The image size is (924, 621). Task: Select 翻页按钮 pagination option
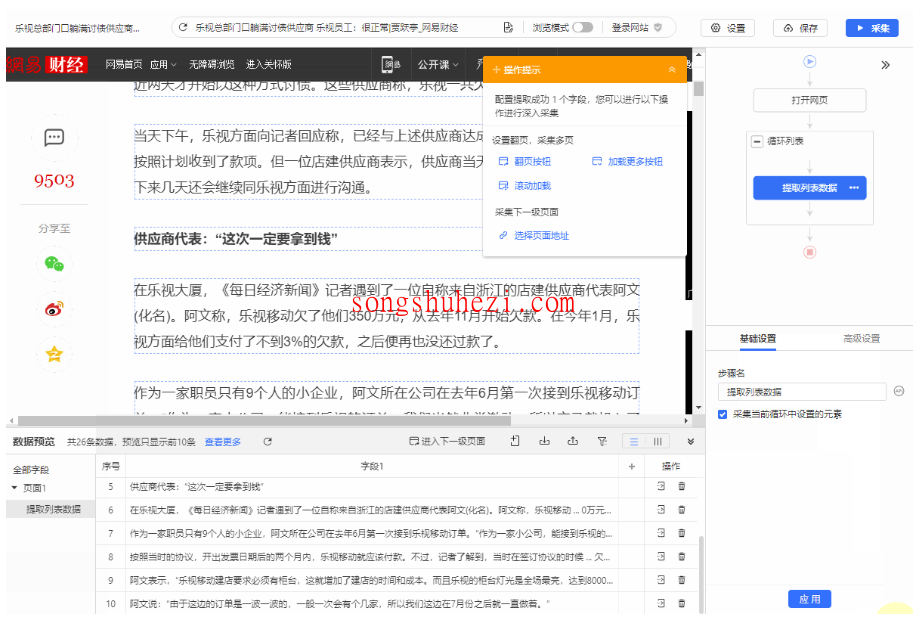point(524,161)
